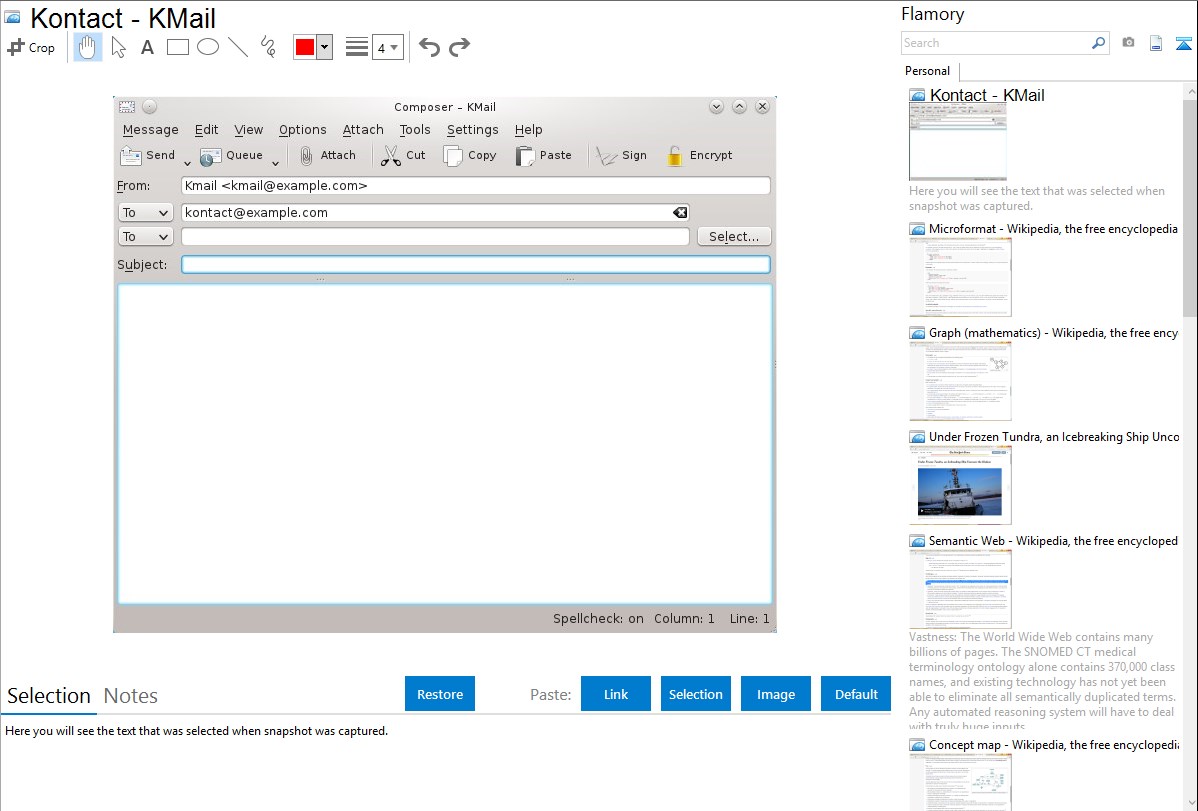This screenshot has height=811, width=1198.
Task: Open the Under Frozen Tundra snapshot thumbnail
Action: point(960,485)
